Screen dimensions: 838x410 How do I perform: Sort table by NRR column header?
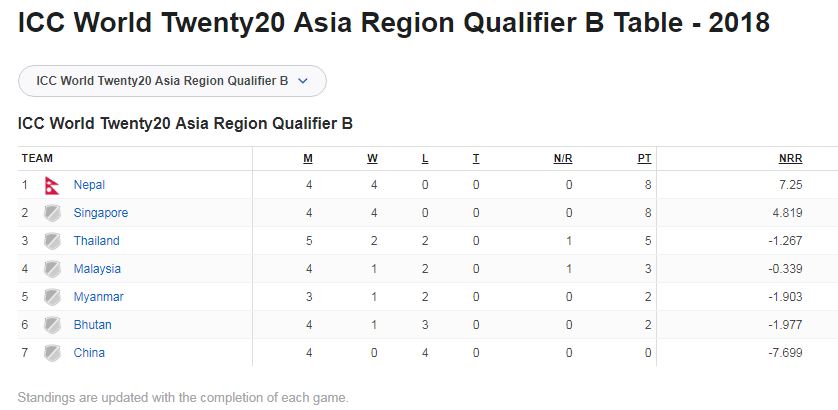(x=790, y=159)
